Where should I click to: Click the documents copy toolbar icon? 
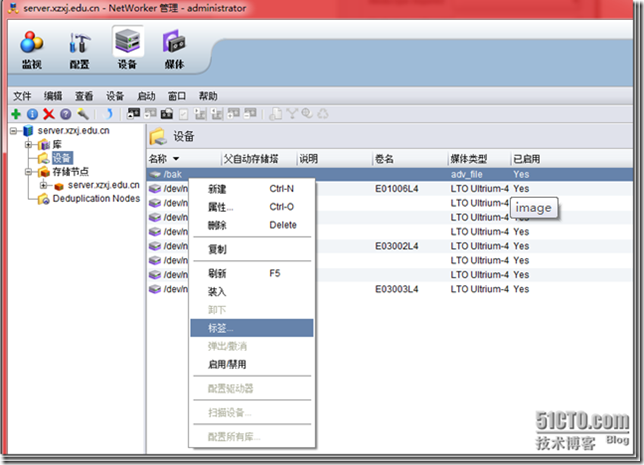[x=275, y=114]
